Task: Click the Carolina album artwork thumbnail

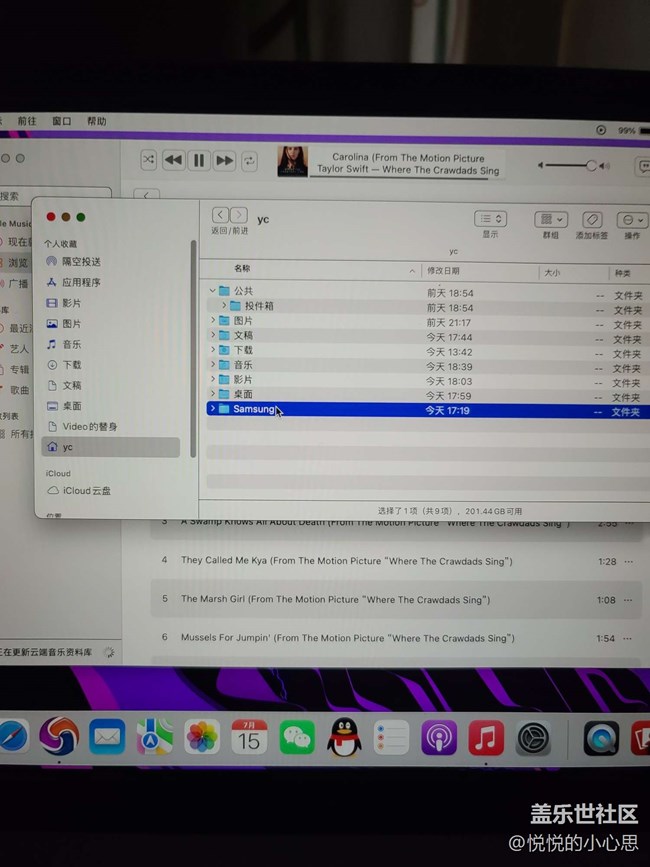Action: (292, 161)
